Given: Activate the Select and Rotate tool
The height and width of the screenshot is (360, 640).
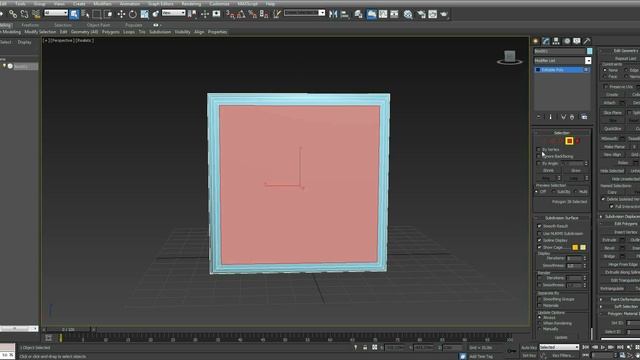Looking at the screenshot, I should [x=133, y=14].
